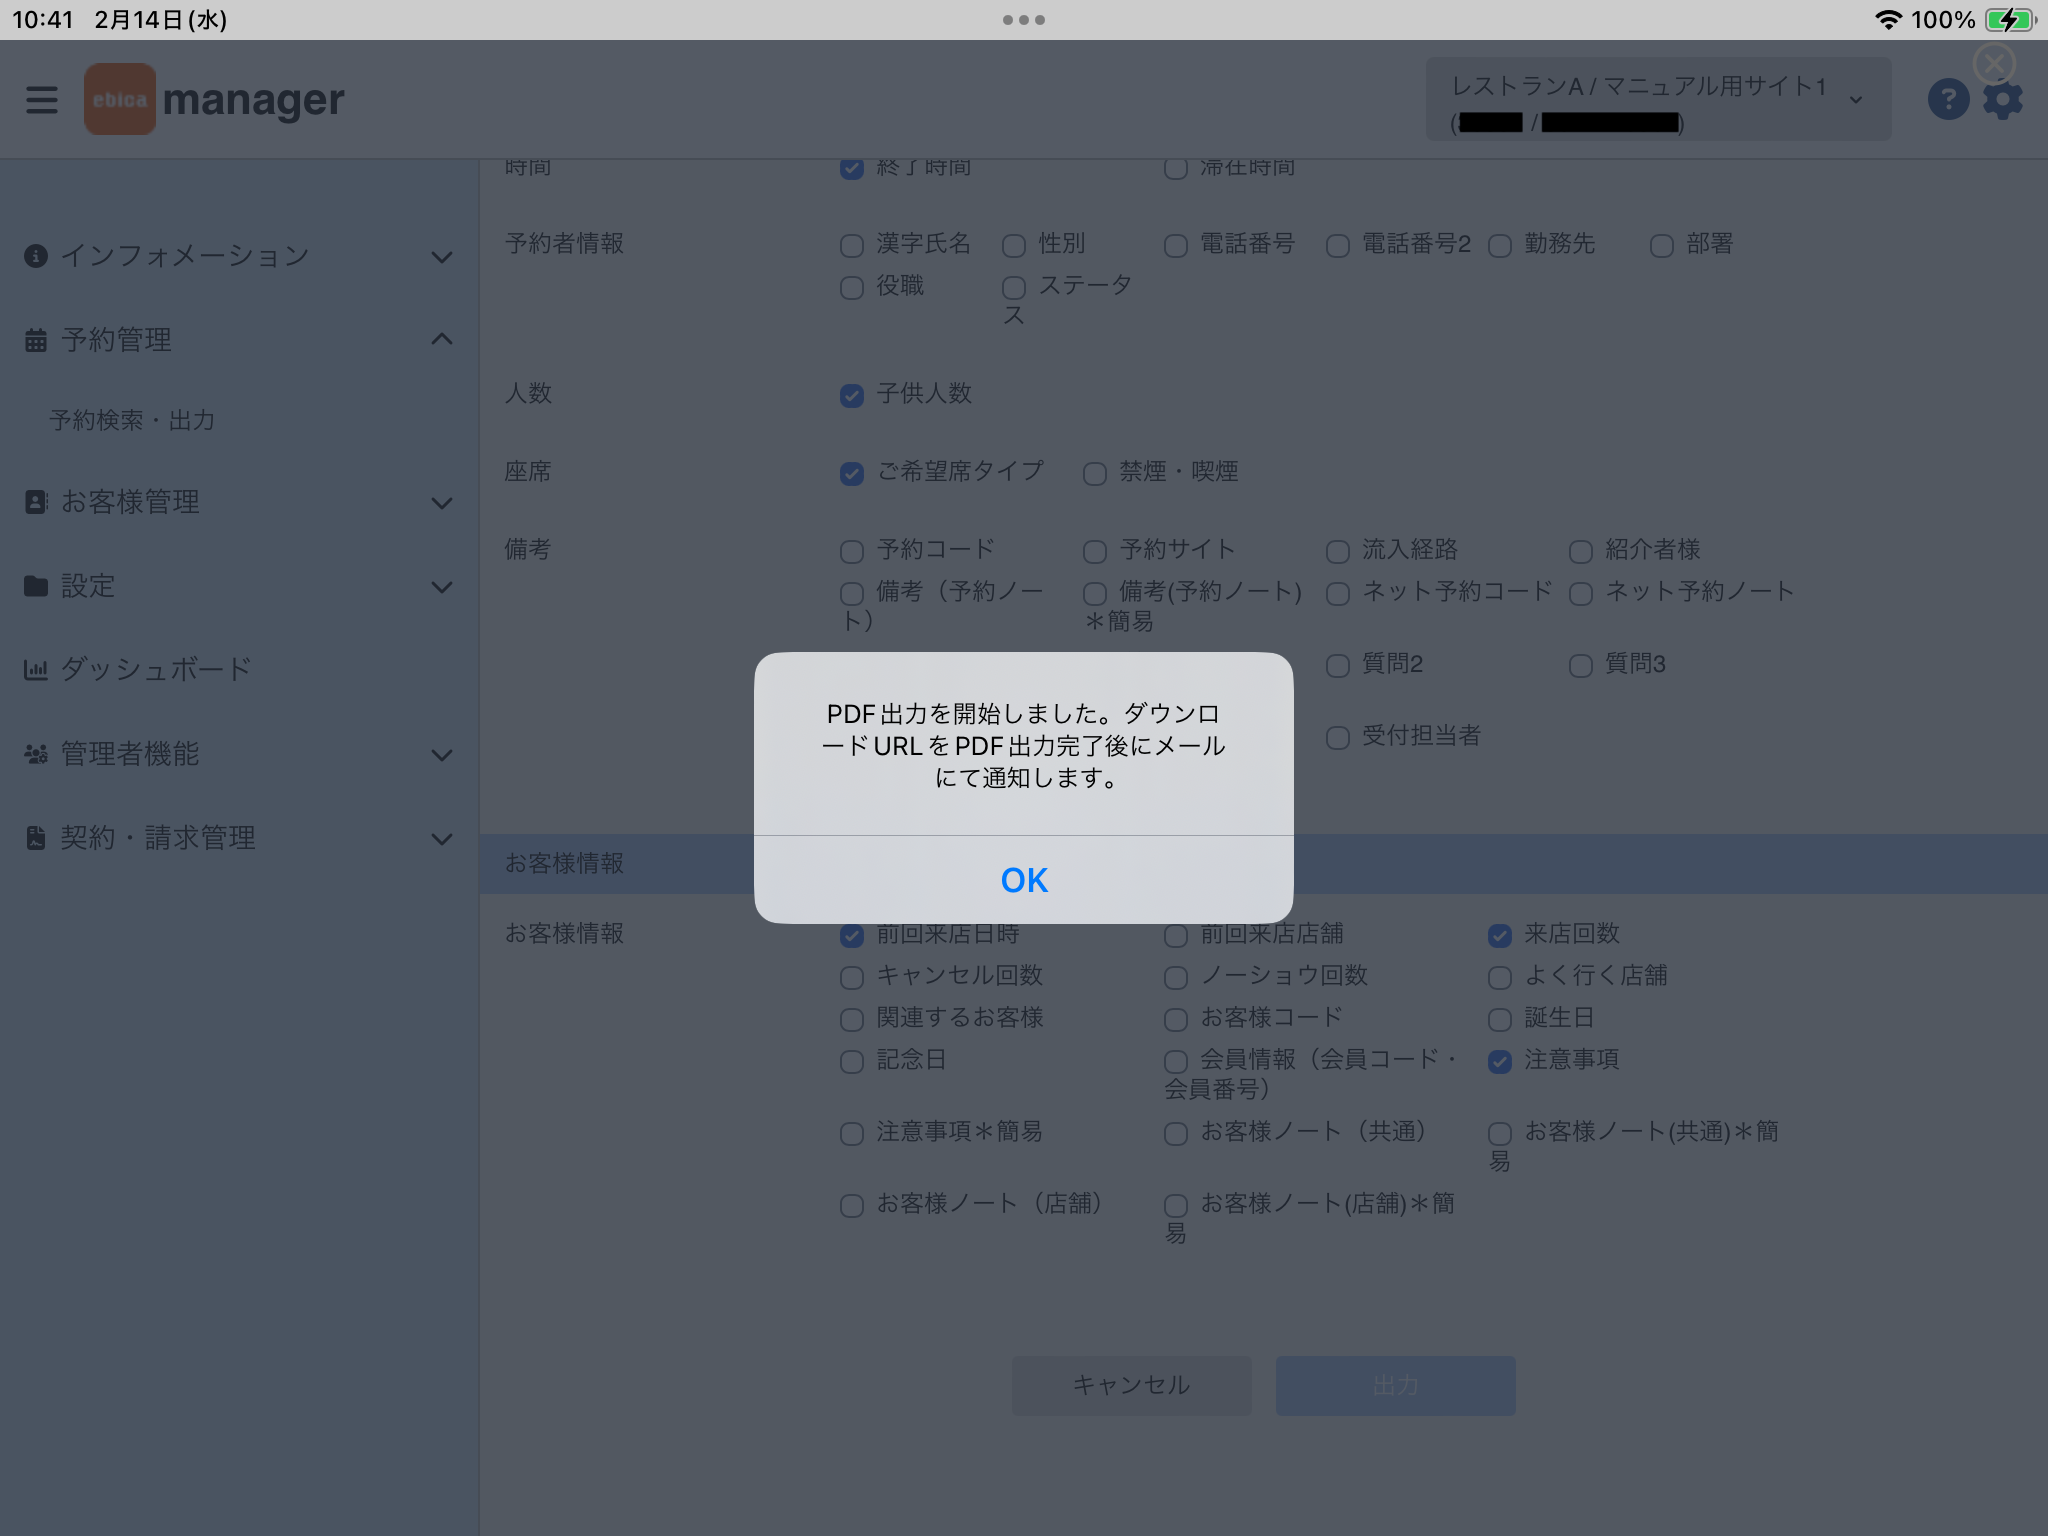Screen dimensions: 2048x1536
Task: Open the restaurant site selector dropdown
Action: [x=1658, y=99]
